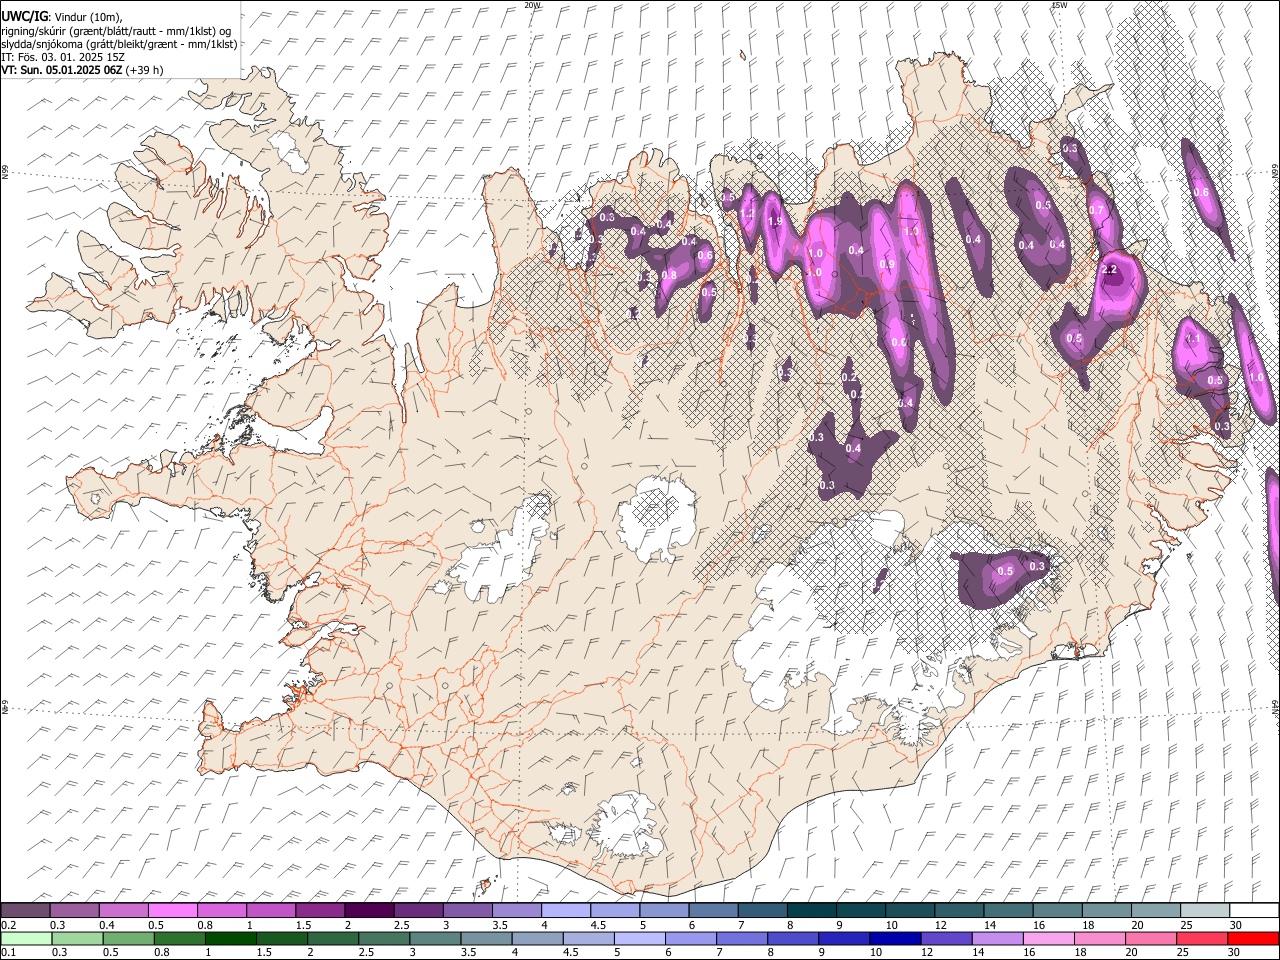The image size is (1280, 960).
Task: Click the '0.2' label in the purple legend row
Action: [8, 925]
